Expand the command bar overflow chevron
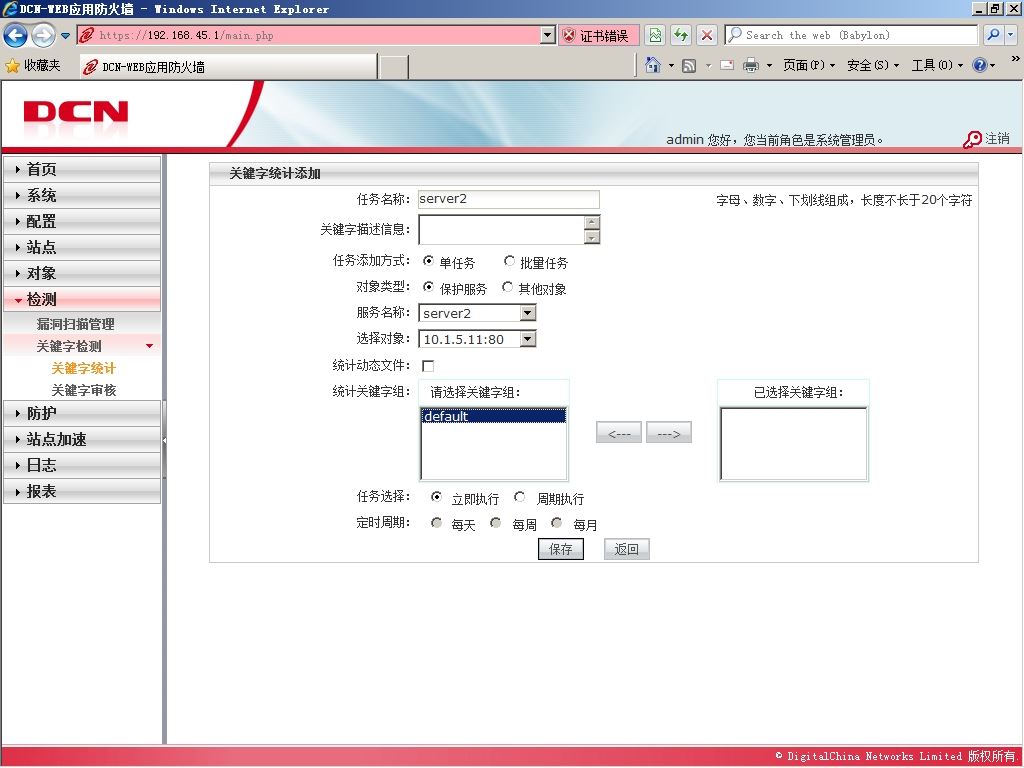 tap(1016, 59)
